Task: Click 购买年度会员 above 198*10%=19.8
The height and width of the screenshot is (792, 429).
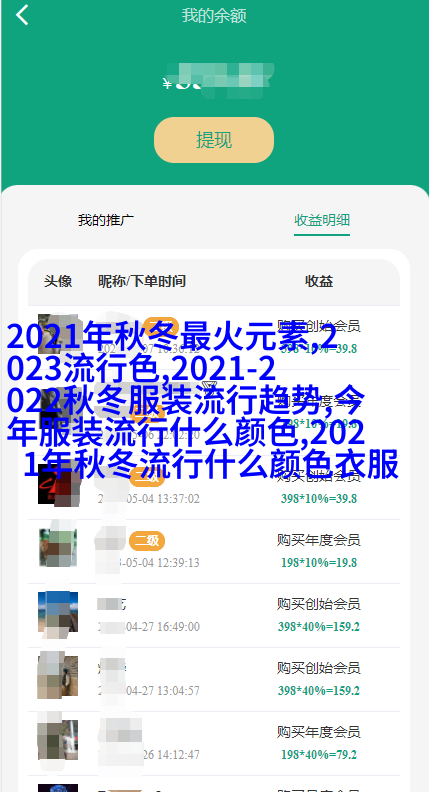Action: (318, 540)
